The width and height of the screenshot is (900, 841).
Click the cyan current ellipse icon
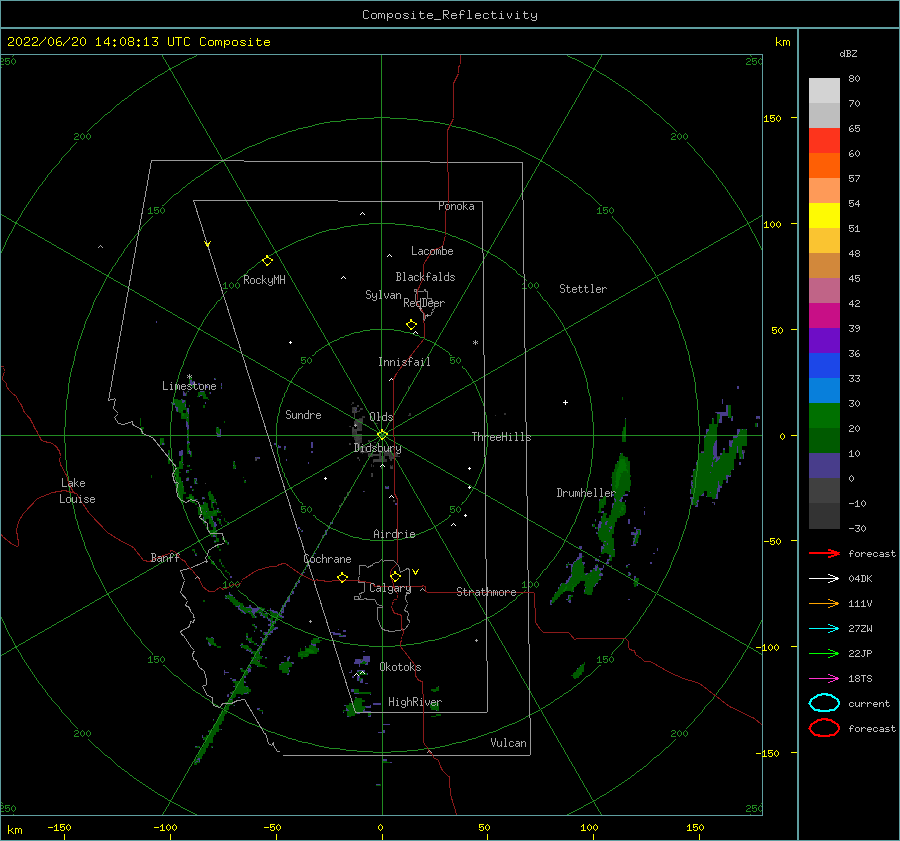tap(824, 703)
